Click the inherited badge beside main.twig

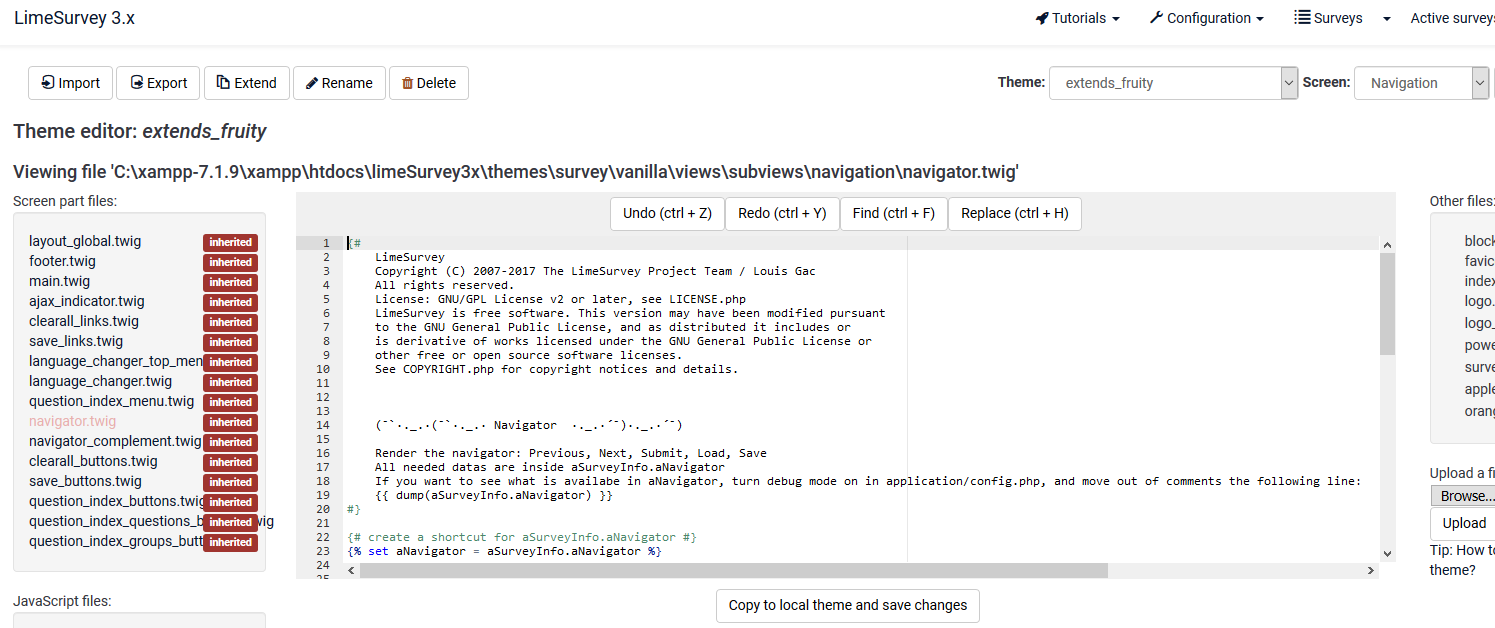pos(230,282)
